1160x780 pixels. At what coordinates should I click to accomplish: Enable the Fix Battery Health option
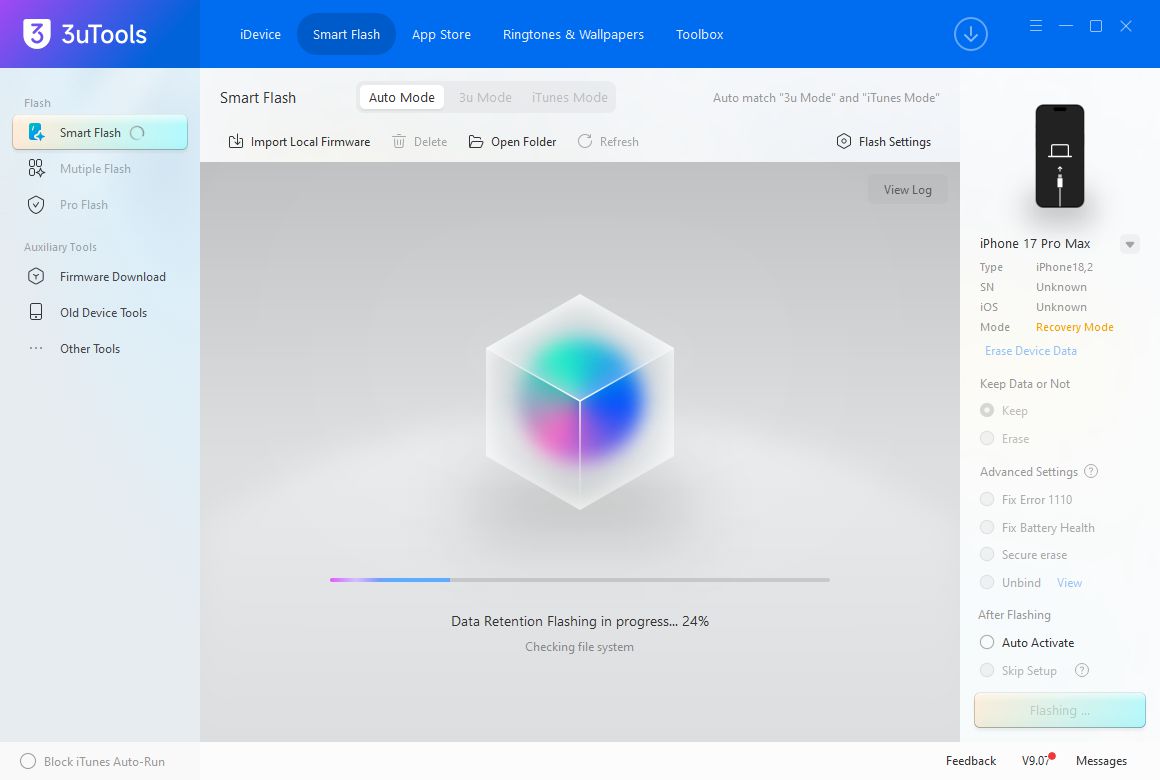987,527
